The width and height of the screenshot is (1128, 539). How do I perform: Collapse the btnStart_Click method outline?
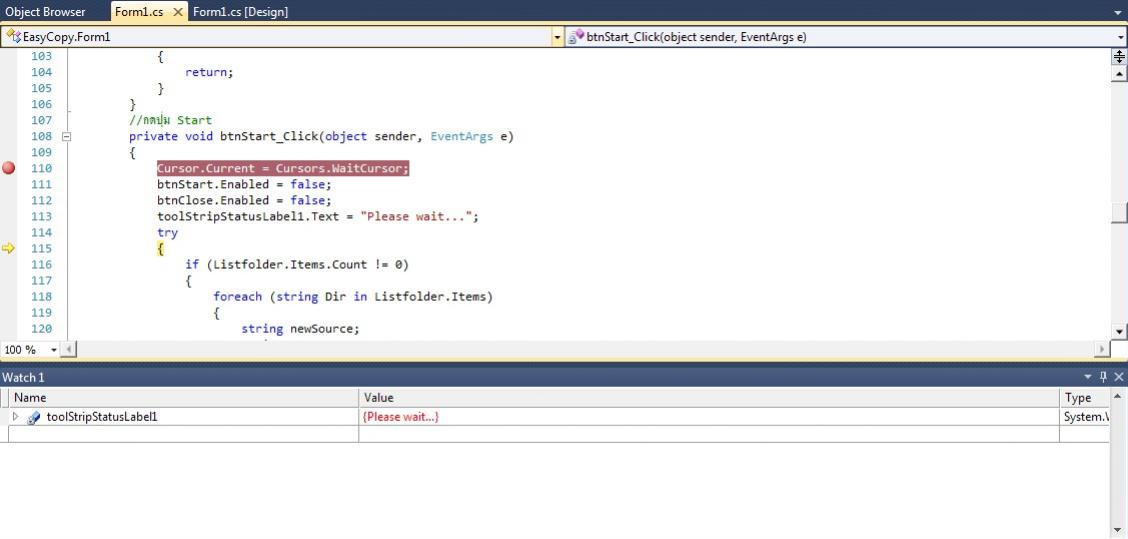(67, 136)
